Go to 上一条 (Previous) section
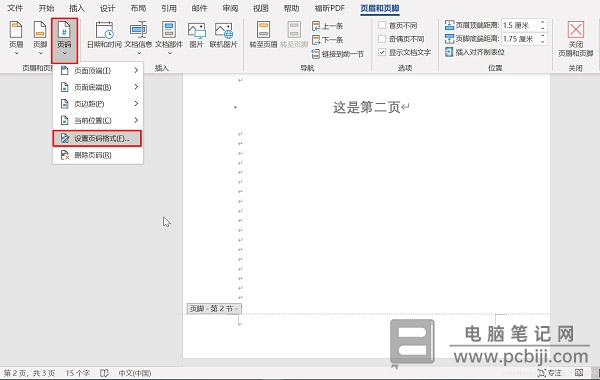This screenshot has width=600, height=380. tap(328, 26)
